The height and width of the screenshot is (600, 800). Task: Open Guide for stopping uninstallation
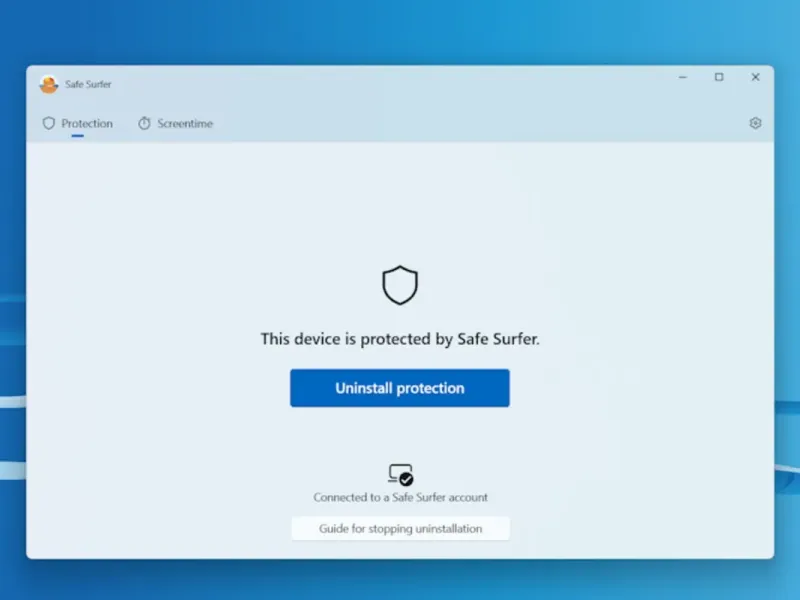click(x=401, y=529)
